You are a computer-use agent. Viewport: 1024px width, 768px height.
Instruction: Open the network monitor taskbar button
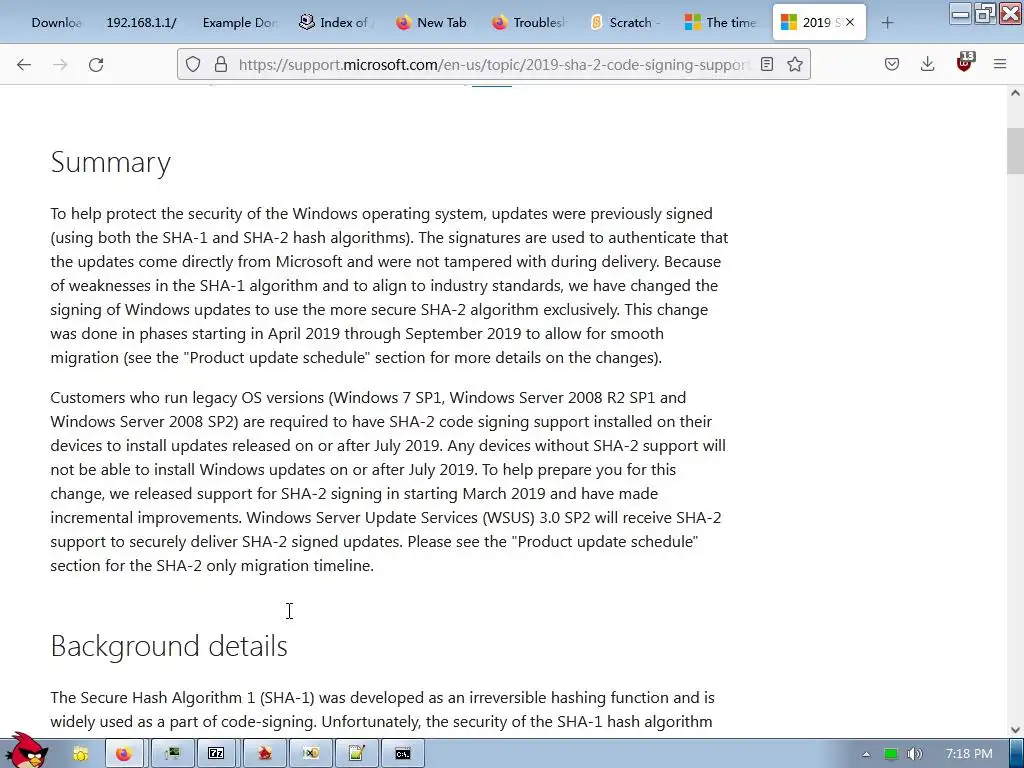coord(172,754)
